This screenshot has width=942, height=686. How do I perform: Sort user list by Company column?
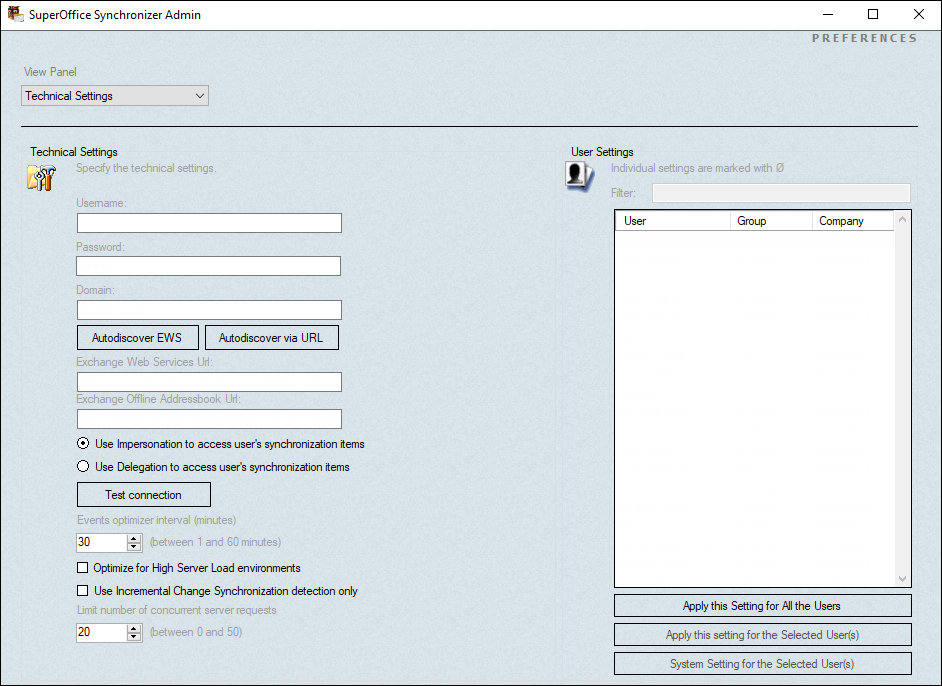(x=853, y=220)
